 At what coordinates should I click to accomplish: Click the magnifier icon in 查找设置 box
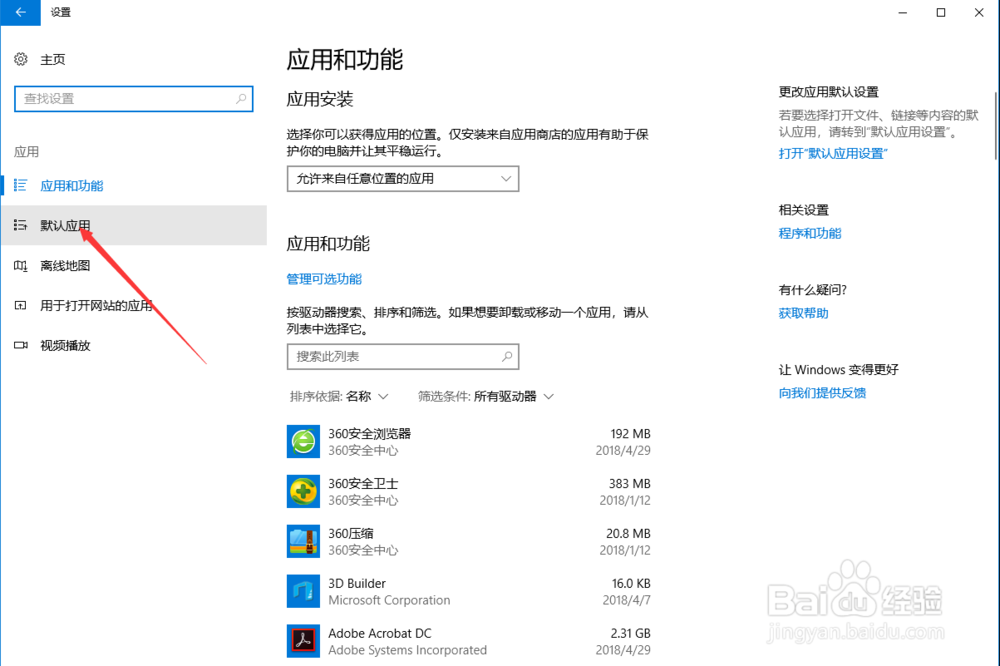coord(241,99)
